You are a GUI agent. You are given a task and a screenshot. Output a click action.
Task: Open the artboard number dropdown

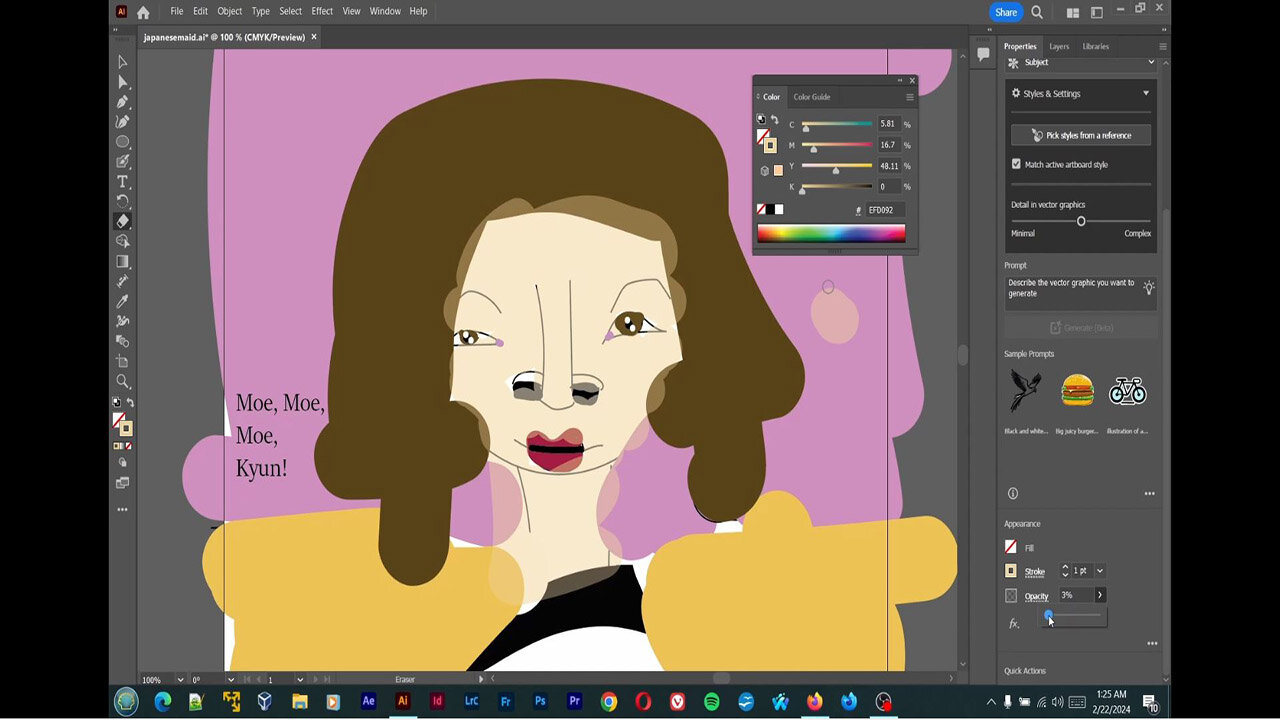point(299,680)
